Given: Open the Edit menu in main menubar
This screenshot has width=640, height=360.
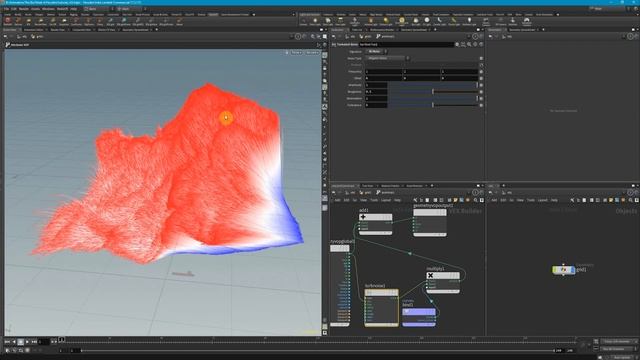Looking at the screenshot, I should point(14,9).
